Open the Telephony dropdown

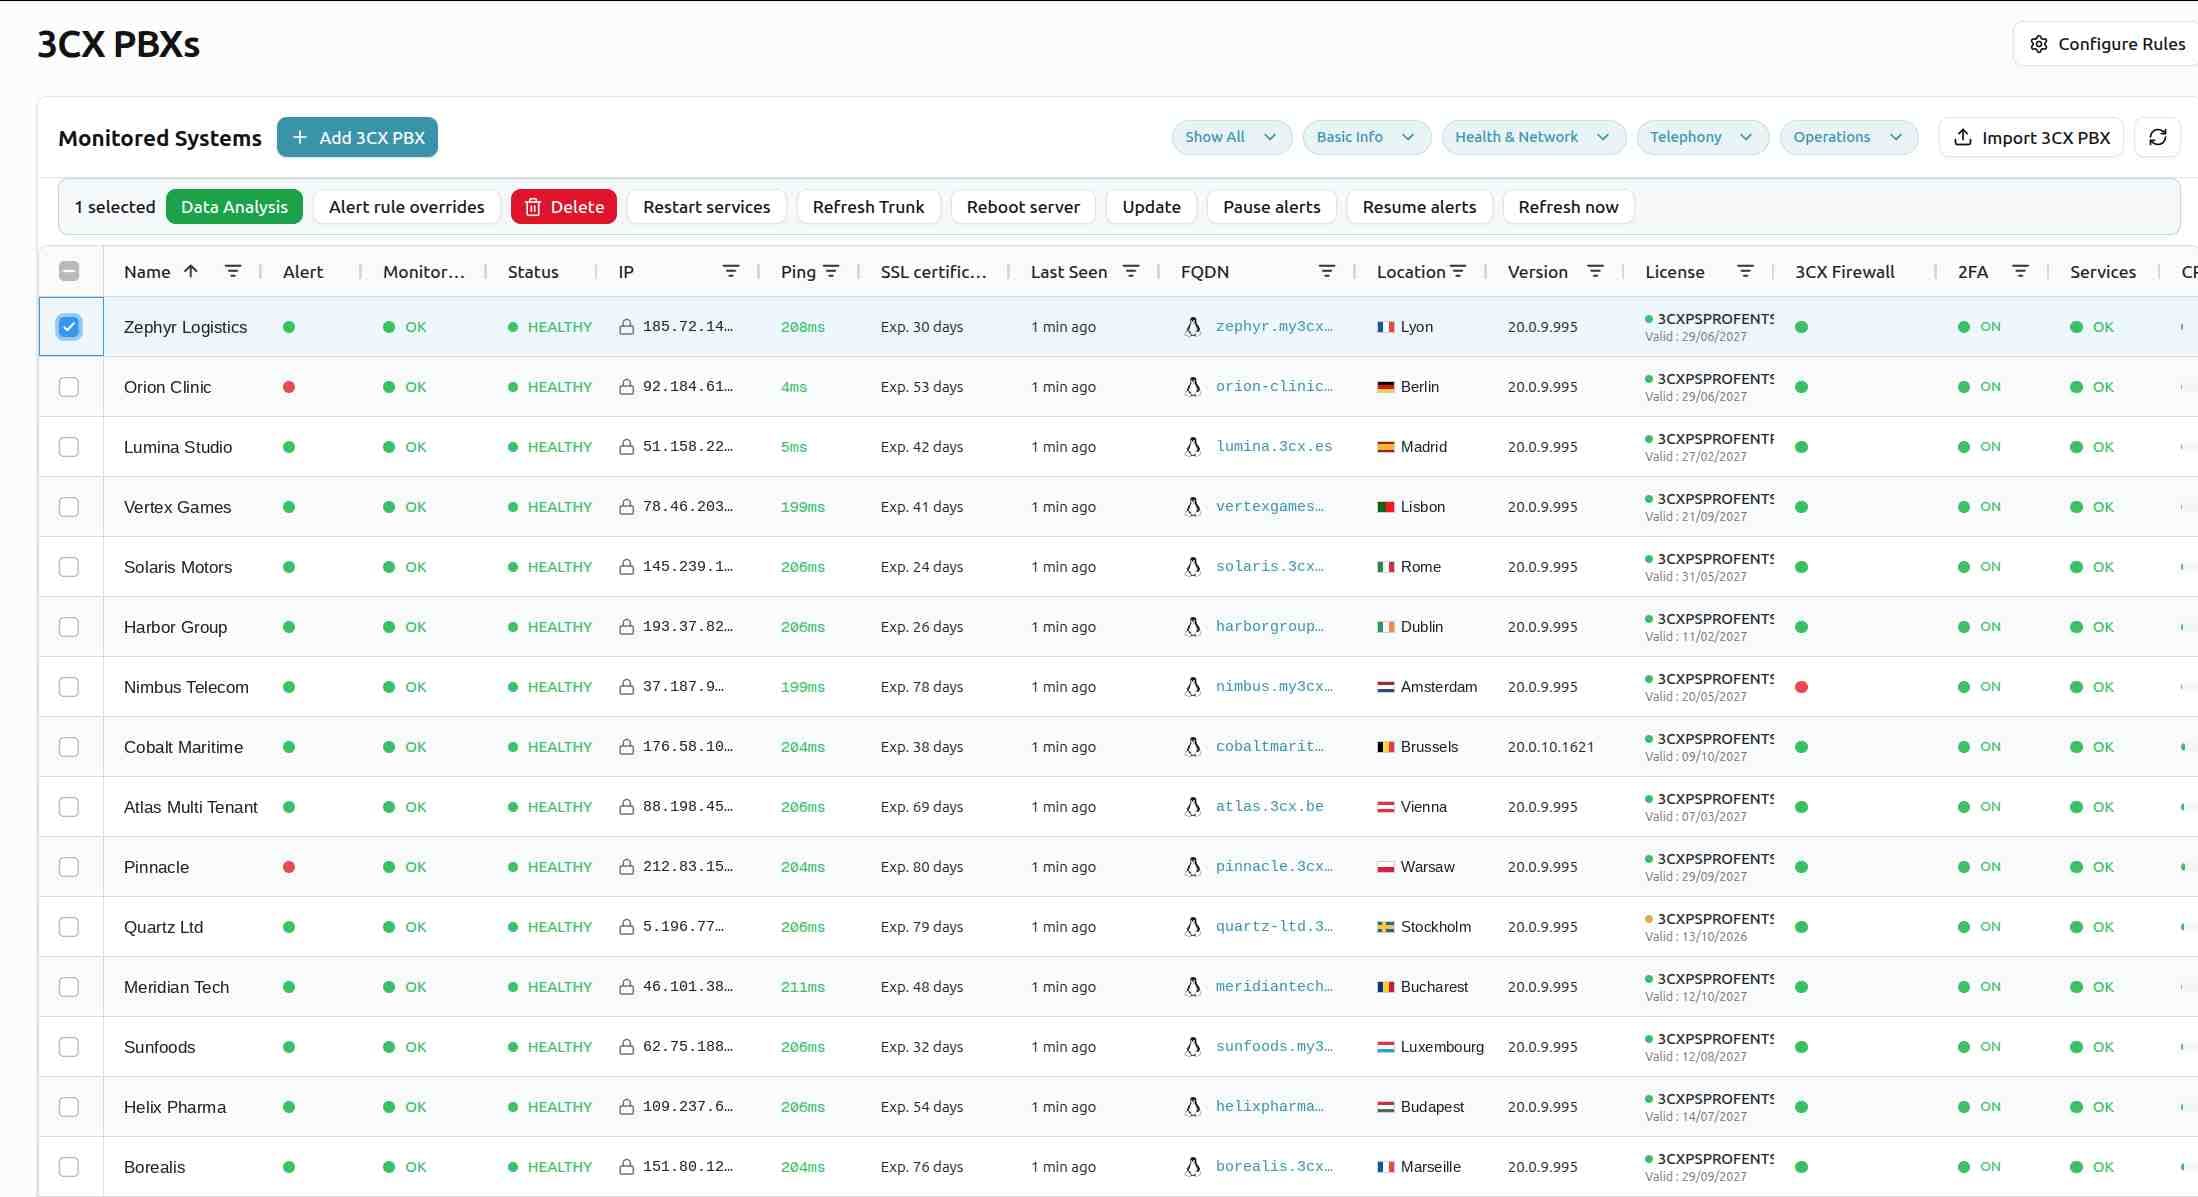pyautogui.click(x=1702, y=137)
